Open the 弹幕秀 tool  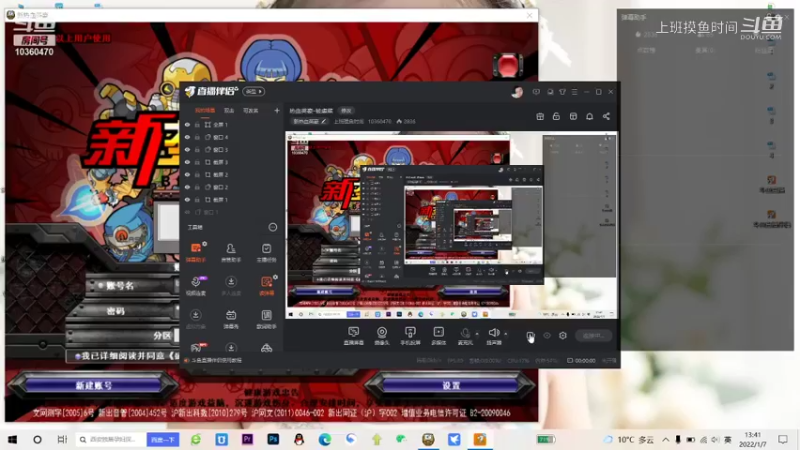(231, 319)
